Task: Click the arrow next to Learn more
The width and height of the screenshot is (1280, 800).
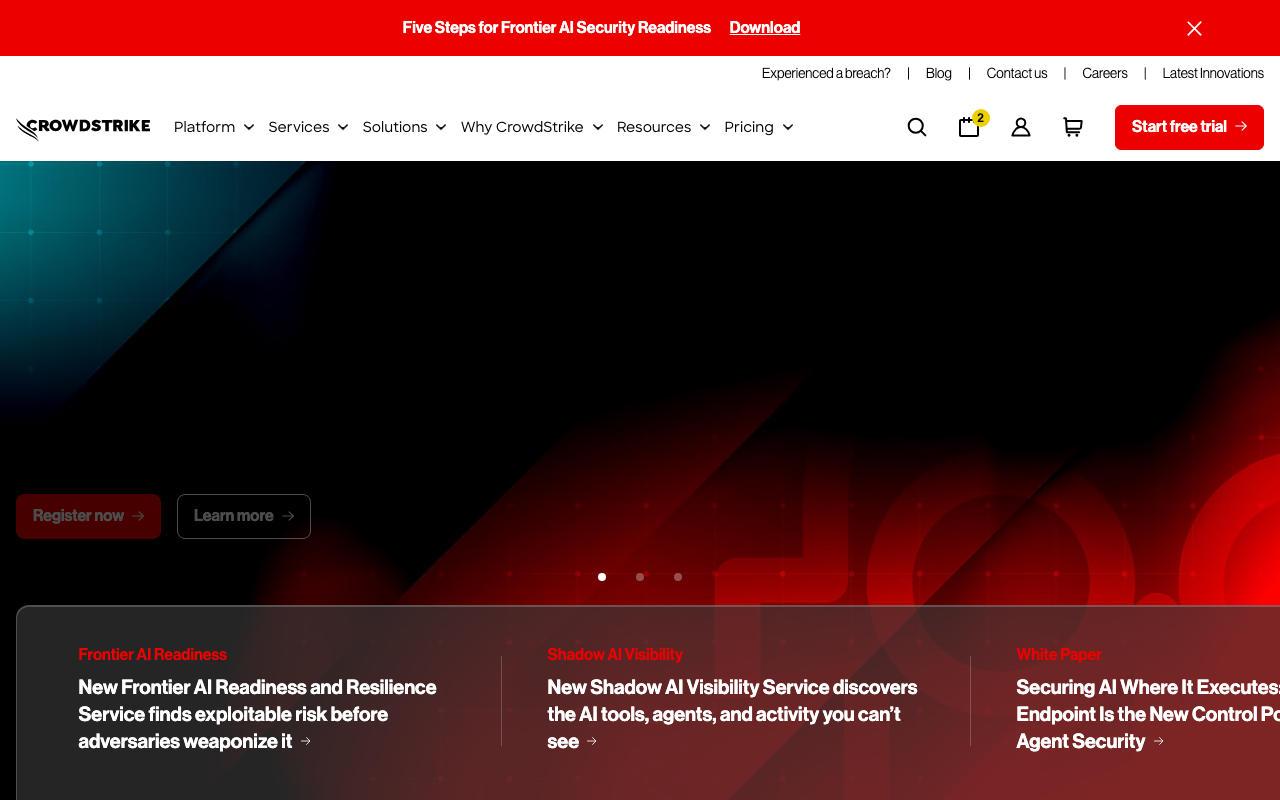Action: [290, 516]
